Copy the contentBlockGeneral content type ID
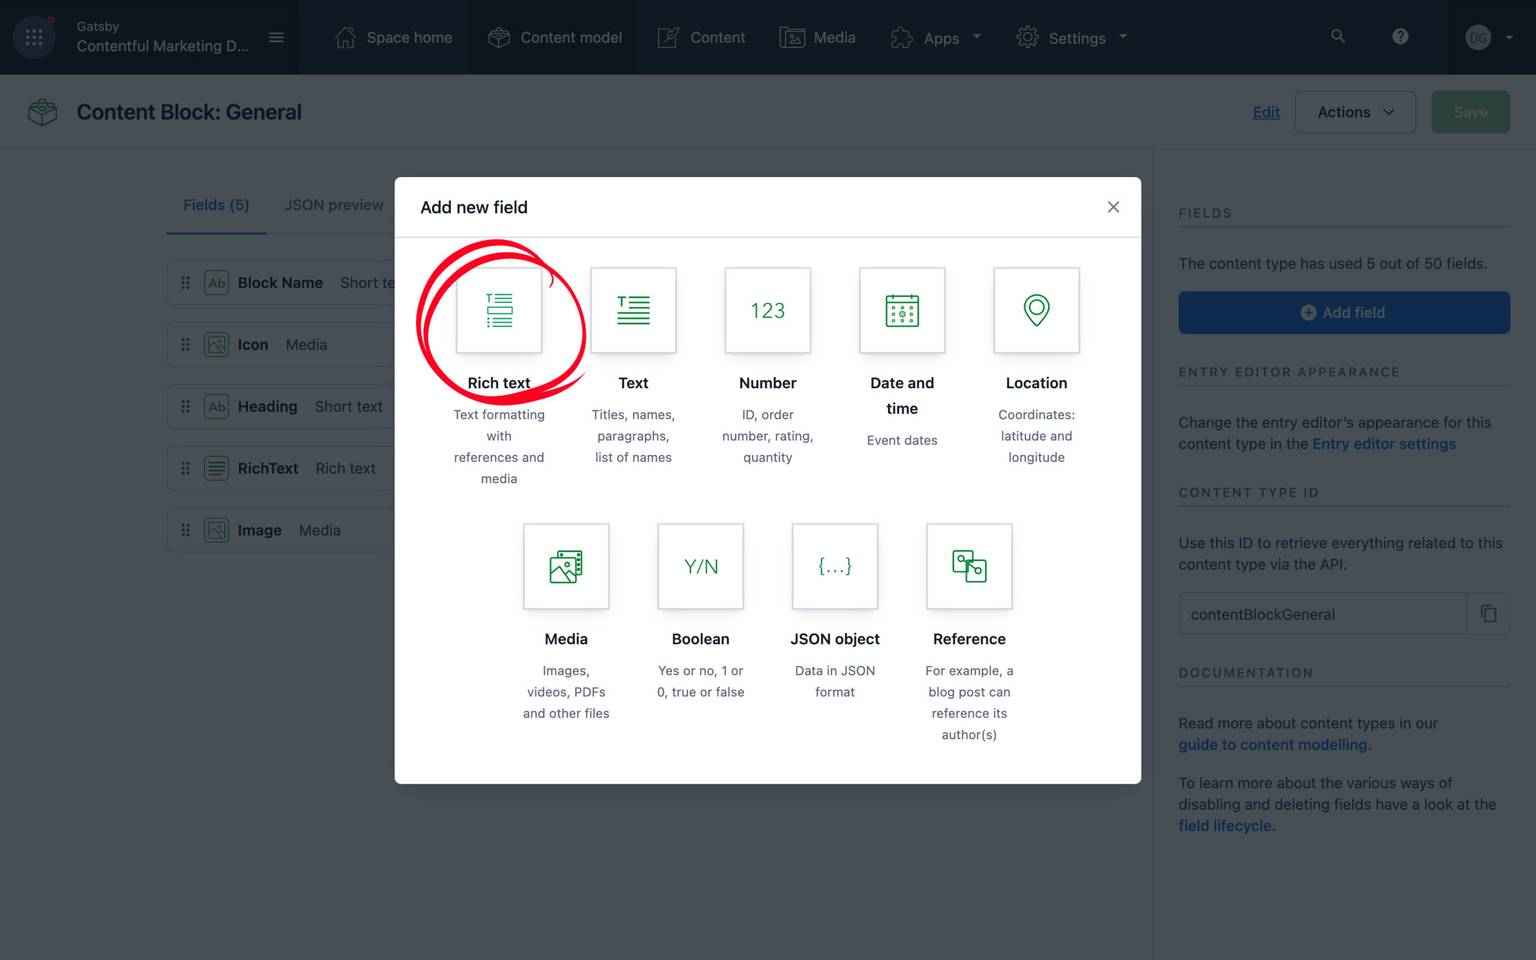The image size is (1536, 960). (1489, 613)
